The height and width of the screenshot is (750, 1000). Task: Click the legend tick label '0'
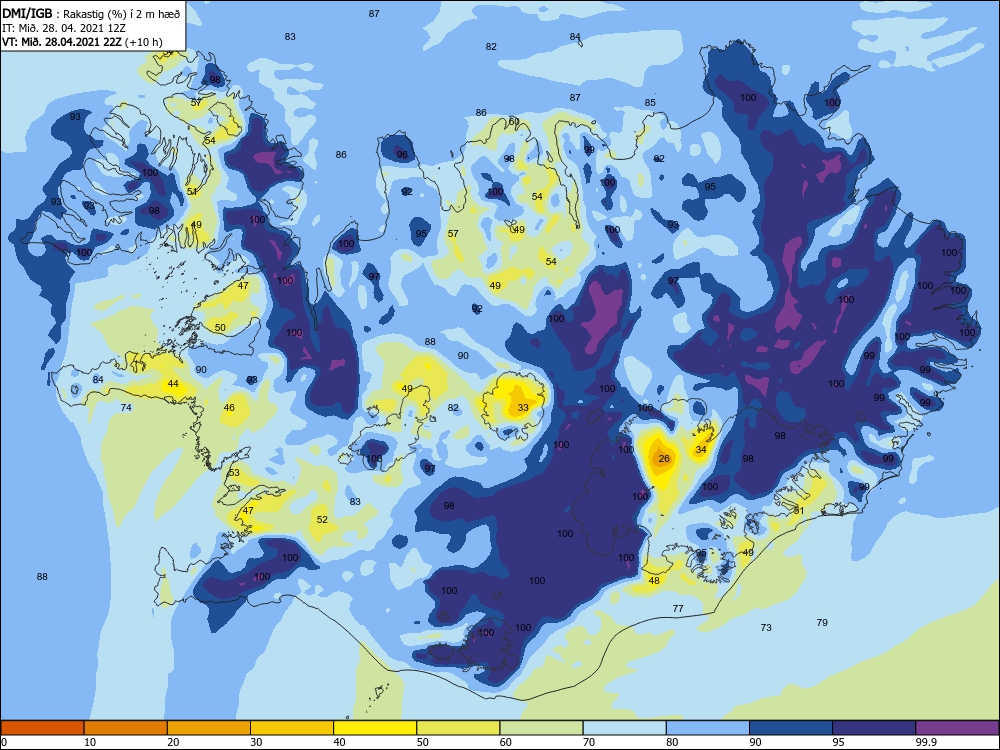pos(4,742)
